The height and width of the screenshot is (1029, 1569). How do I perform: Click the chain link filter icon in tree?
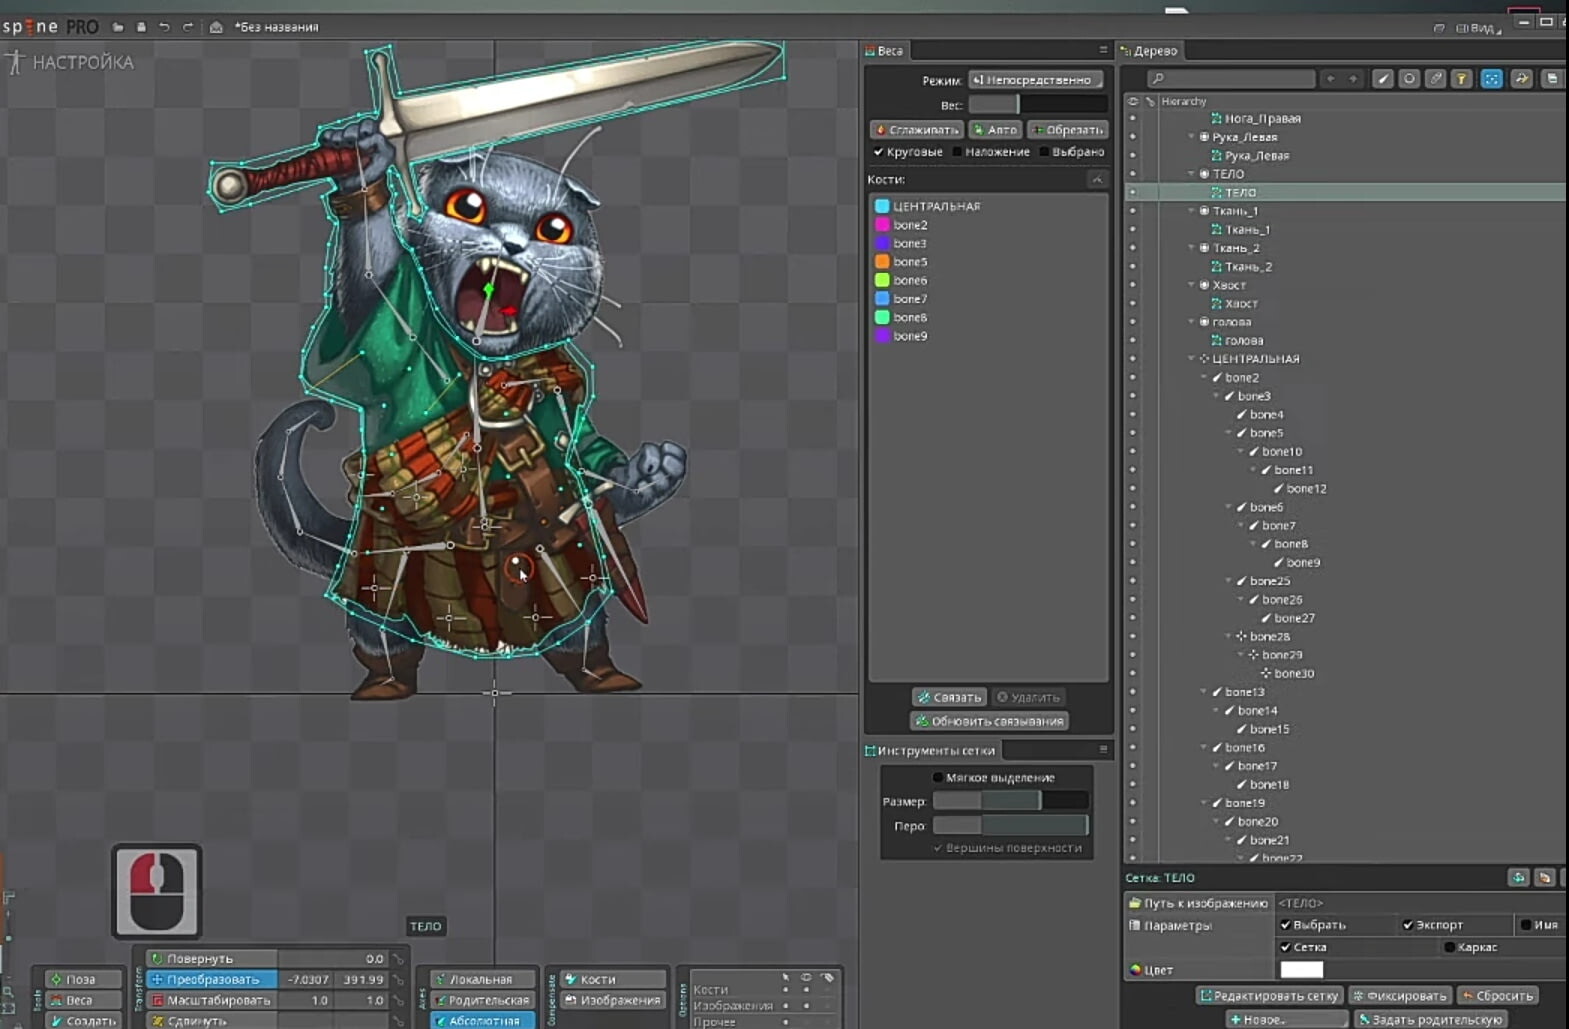coord(1435,79)
